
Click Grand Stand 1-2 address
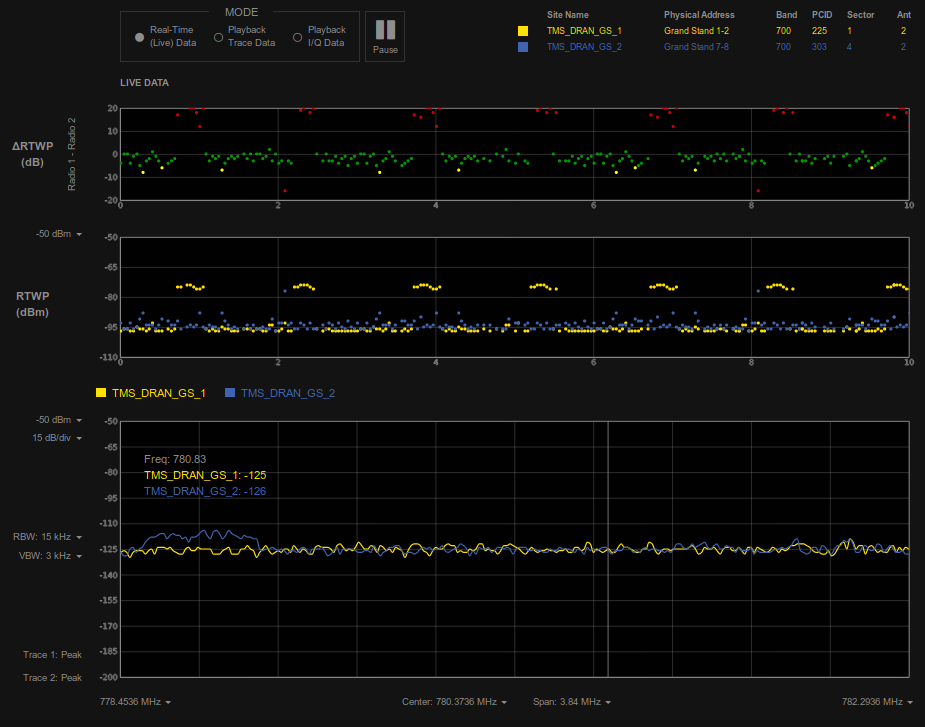(696, 31)
